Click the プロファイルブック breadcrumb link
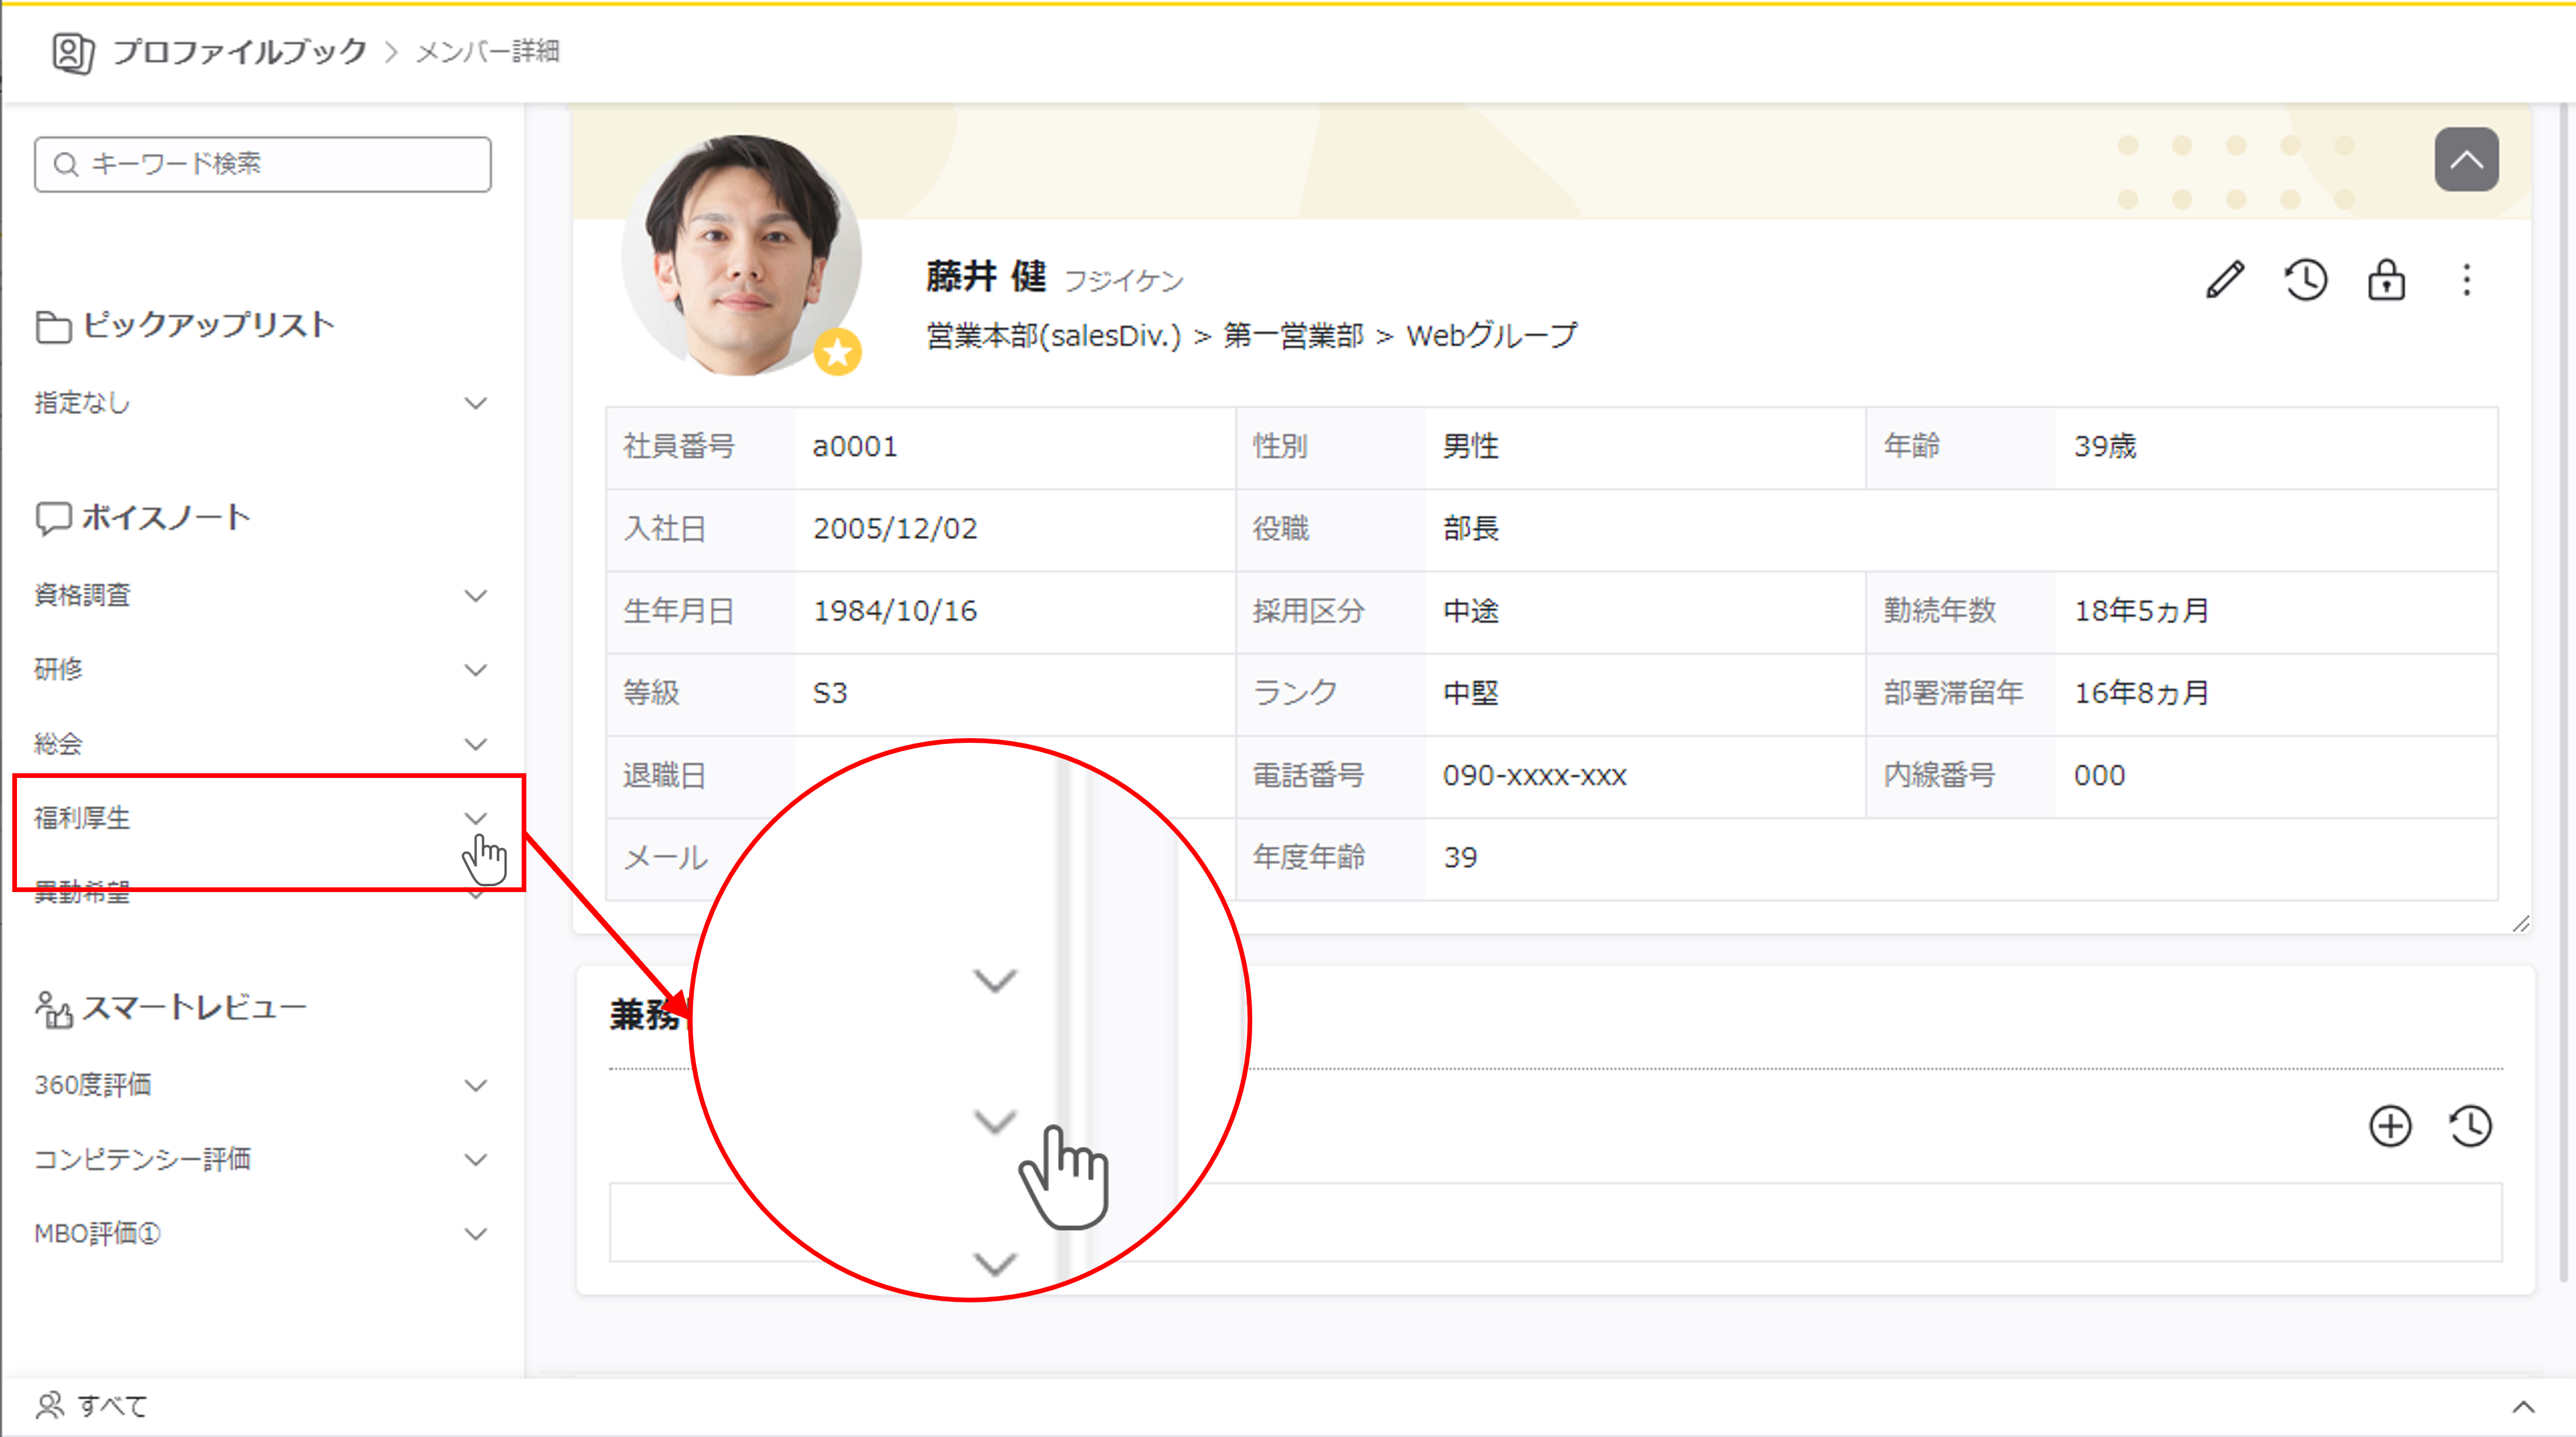 (240, 52)
